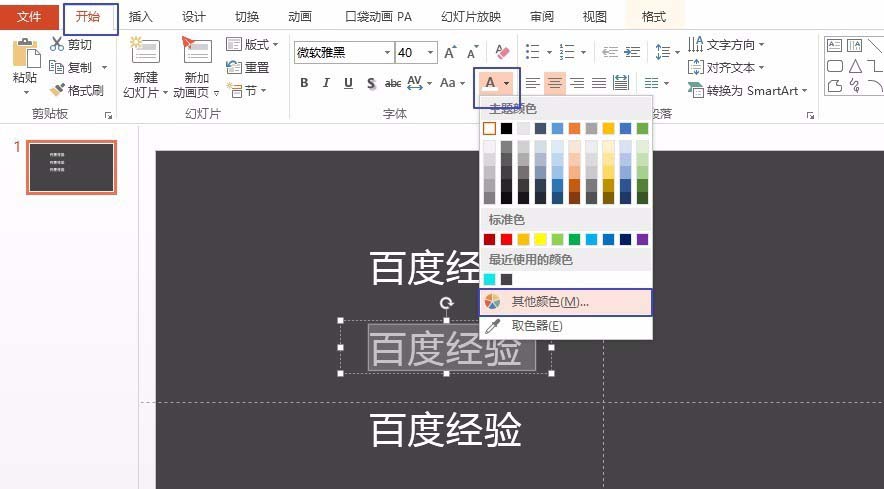Image resolution: width=884 pixels, height=489 pixels.
Task: Select the Format Painter brush
Action: (57, 90)
